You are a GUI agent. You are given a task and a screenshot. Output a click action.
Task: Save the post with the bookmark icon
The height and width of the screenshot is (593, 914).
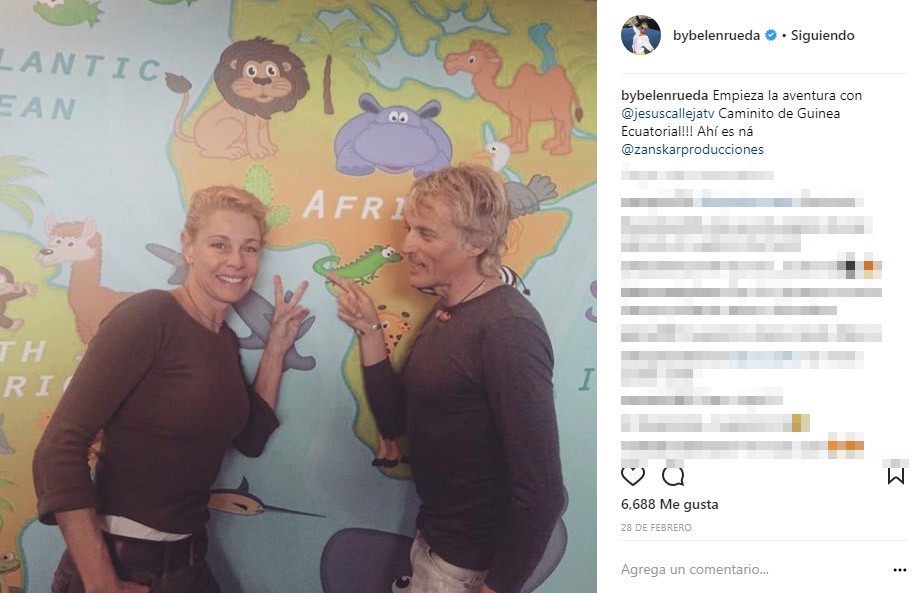click(895, 476)
